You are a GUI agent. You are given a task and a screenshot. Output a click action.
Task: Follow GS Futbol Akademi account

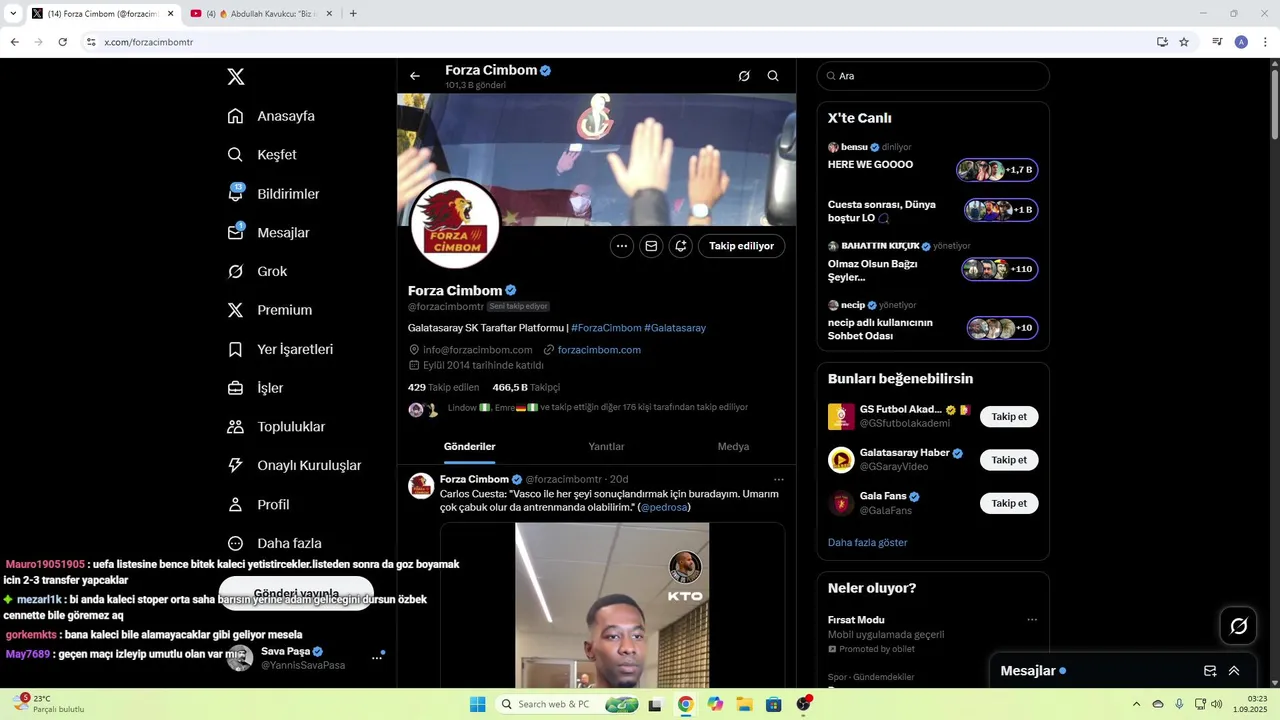[1009, 417]
